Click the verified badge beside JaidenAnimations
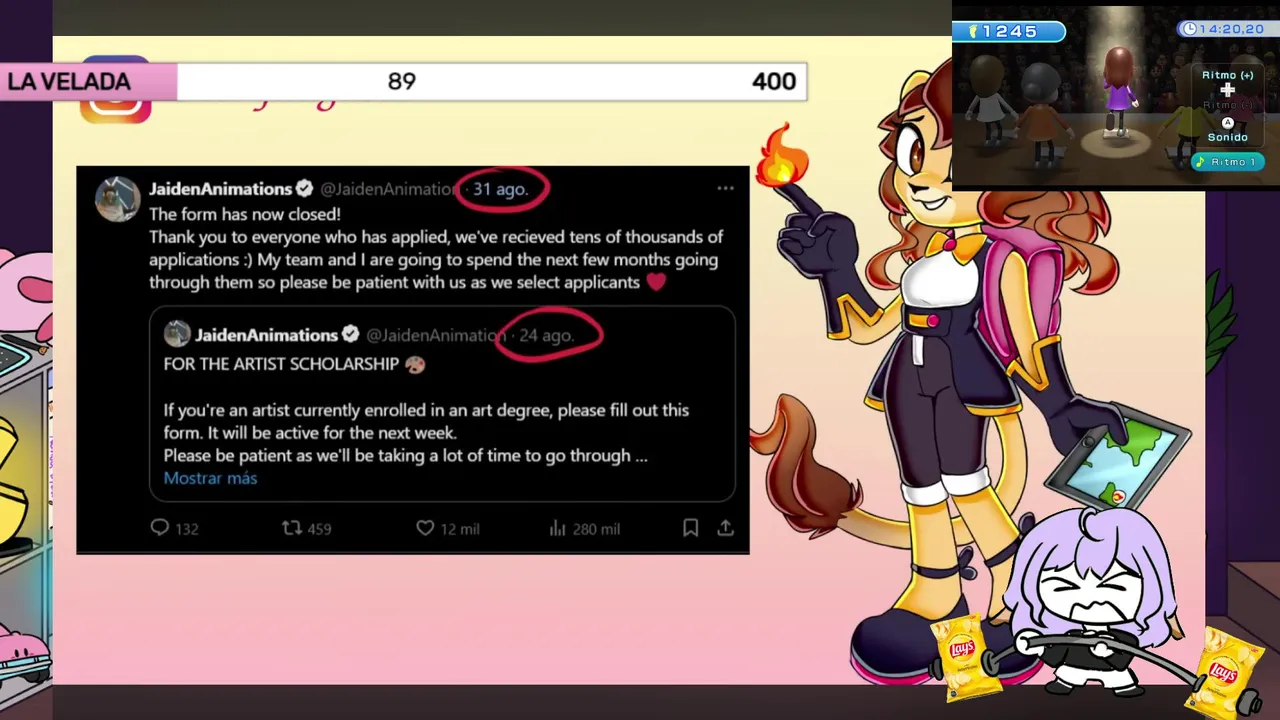1280x720 pixels. click(304, 188)
